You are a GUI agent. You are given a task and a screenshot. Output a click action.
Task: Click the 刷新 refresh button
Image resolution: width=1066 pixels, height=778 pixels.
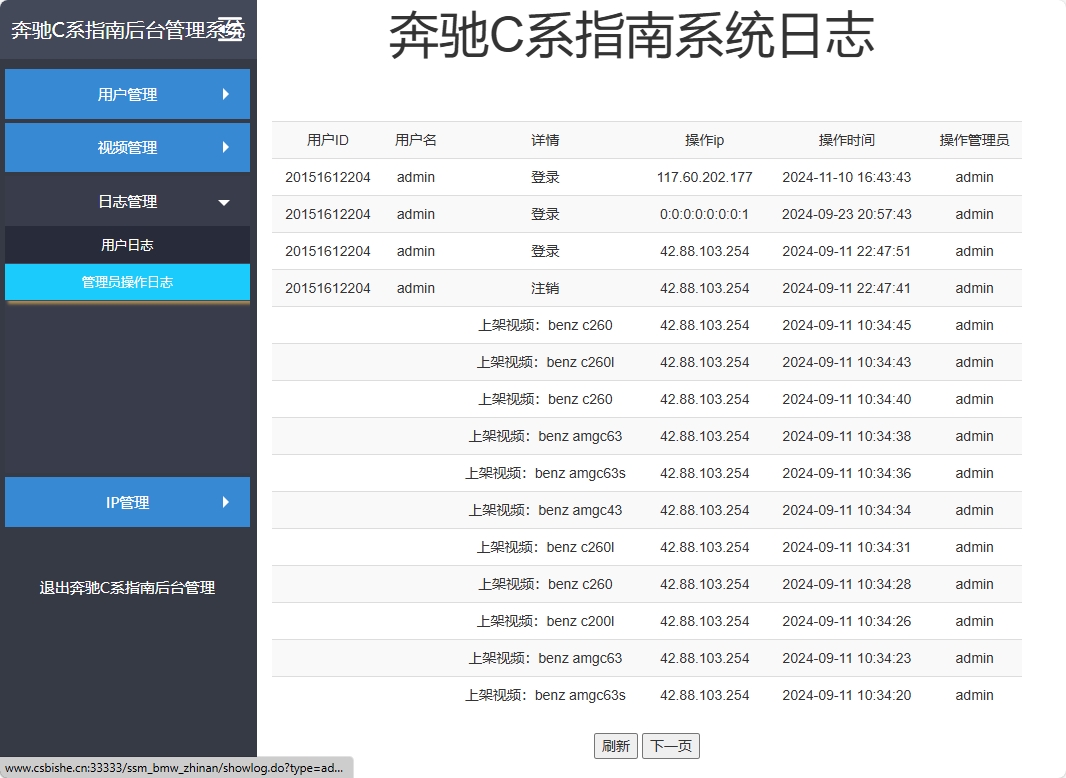[x=615, y=745]
